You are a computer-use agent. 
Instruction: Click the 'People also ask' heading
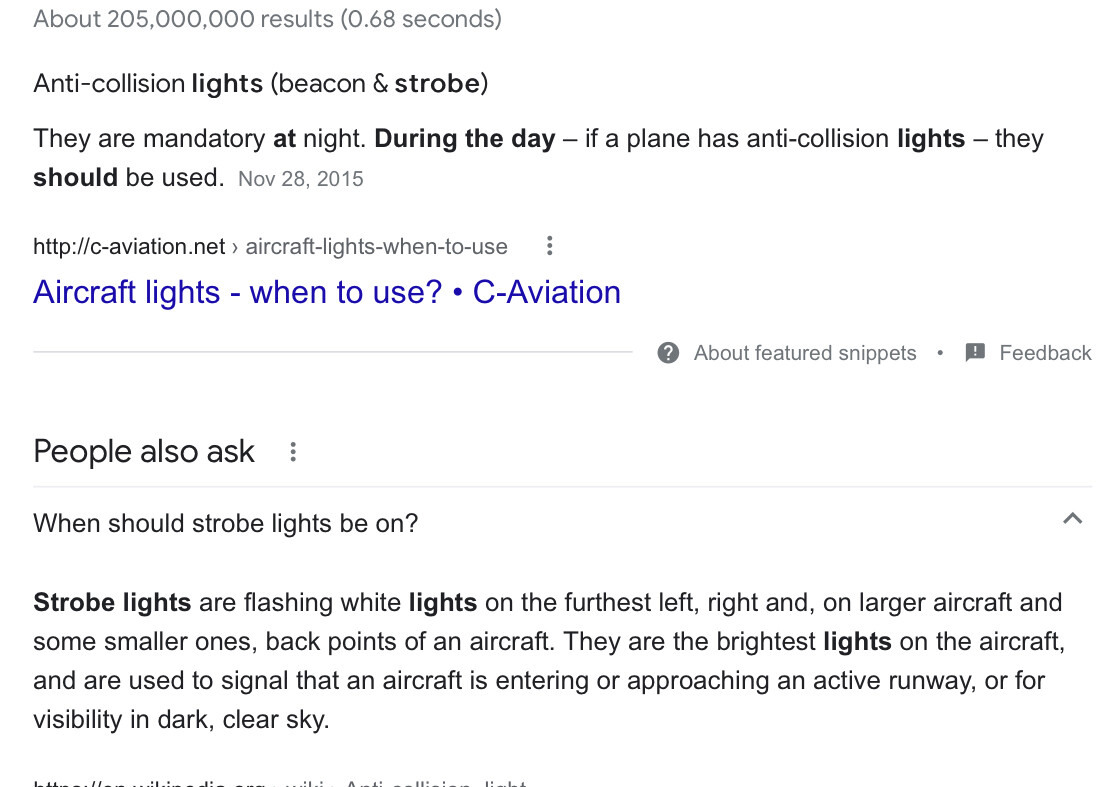click(x=144, y=452)
